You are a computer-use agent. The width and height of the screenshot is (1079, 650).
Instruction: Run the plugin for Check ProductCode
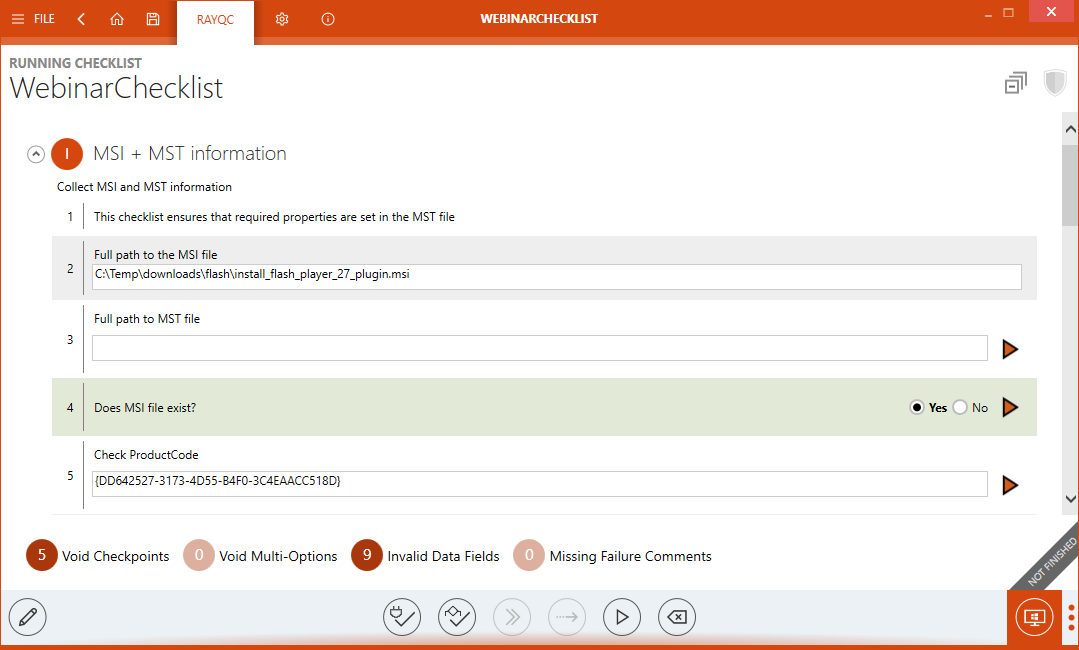1010,485
